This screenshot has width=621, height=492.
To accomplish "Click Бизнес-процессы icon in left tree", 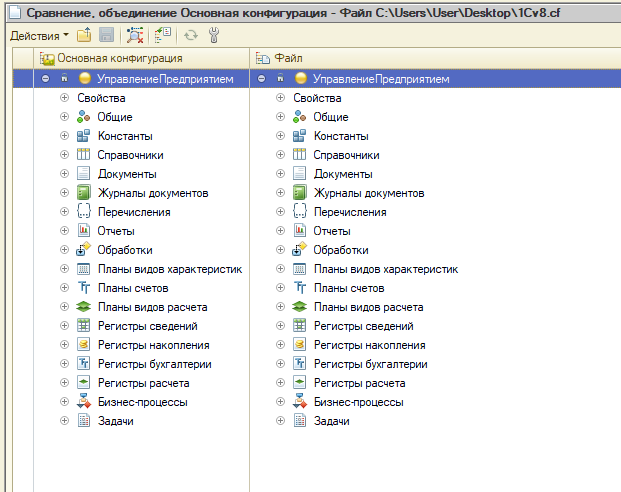I will pyautogui.click(x=84, y=401).
